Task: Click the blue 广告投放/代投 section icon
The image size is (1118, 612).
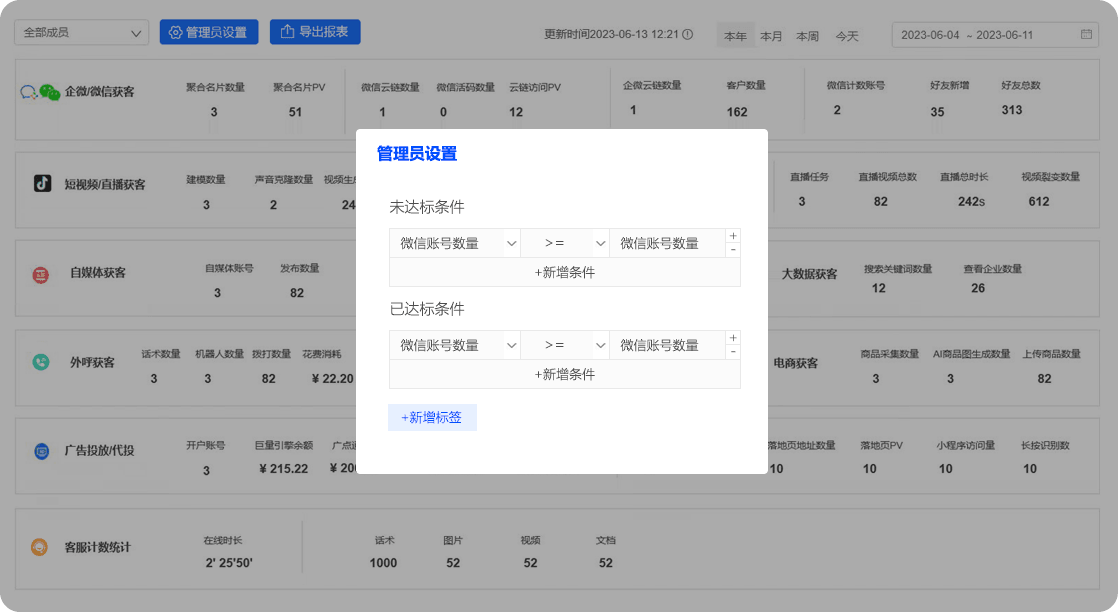Action: pyautogui.click(x=41, y=451)
